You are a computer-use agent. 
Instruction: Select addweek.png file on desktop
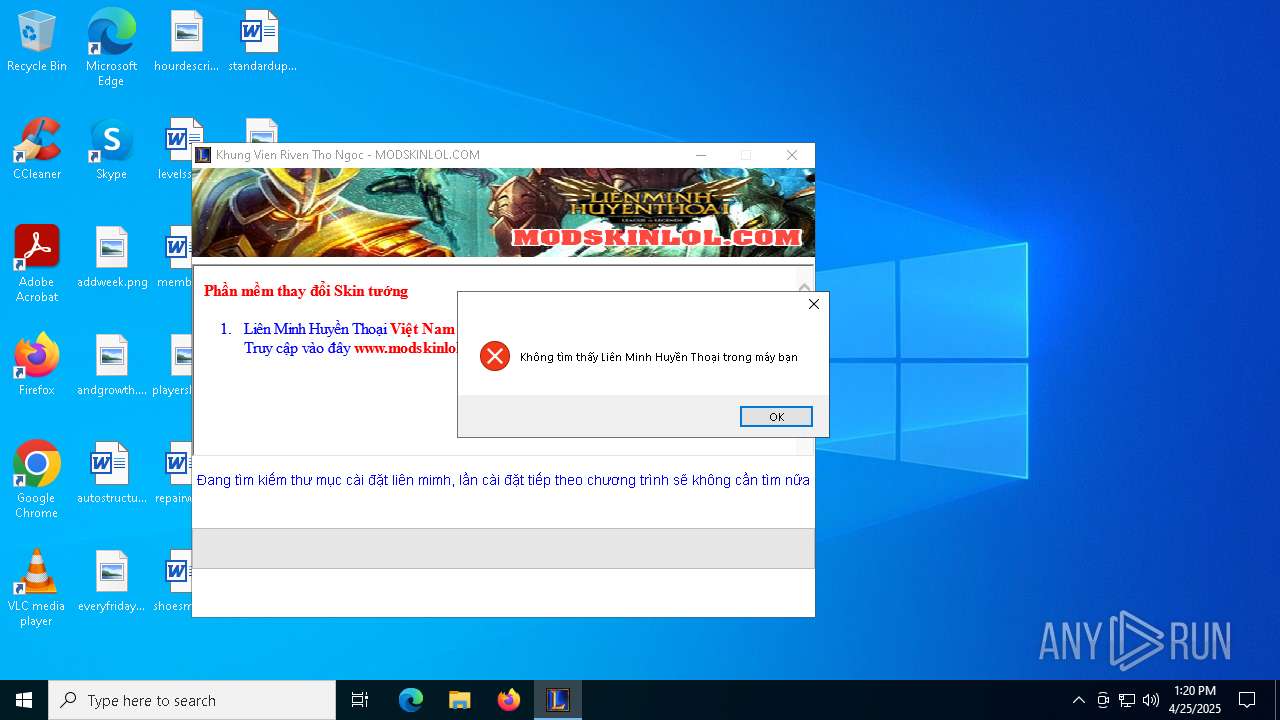pos(112,258)
